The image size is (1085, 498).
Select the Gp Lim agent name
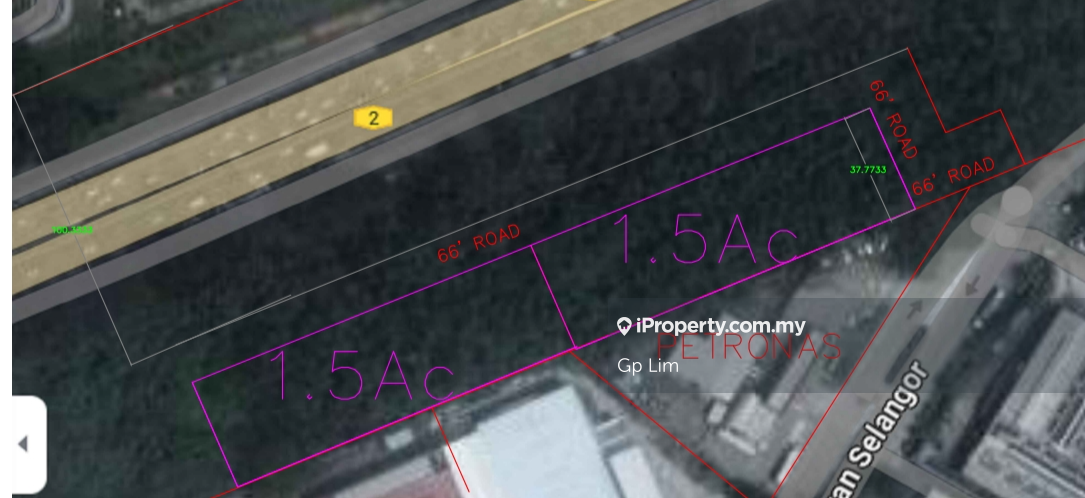point(648,365)
